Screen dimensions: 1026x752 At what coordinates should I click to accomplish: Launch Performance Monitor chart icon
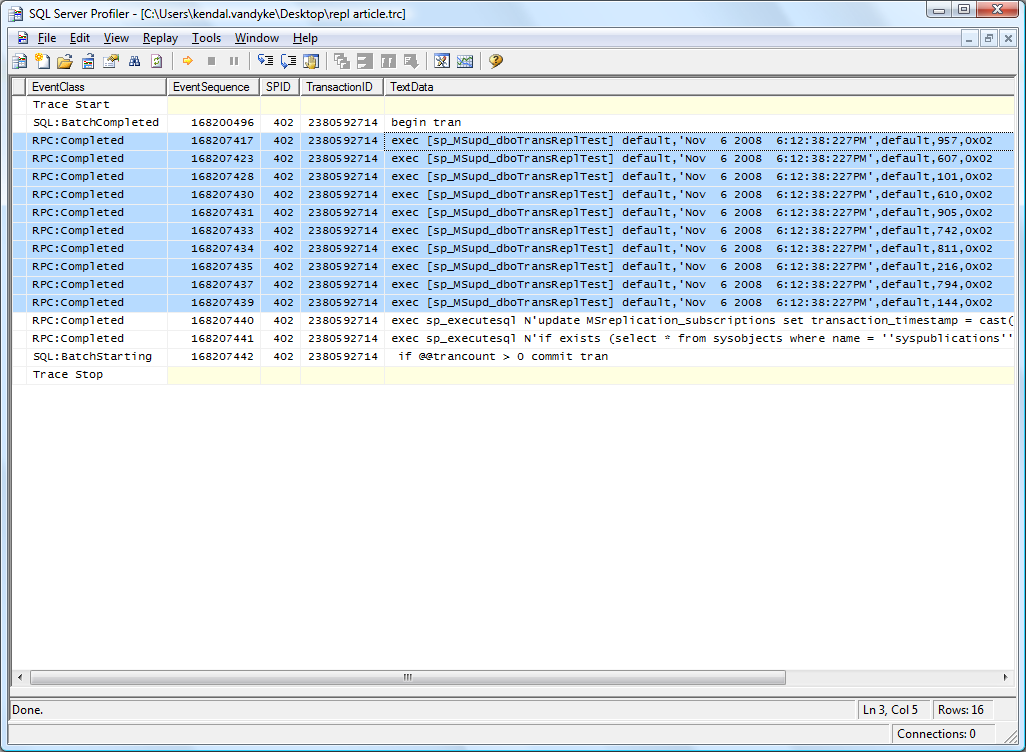[465, 62]
